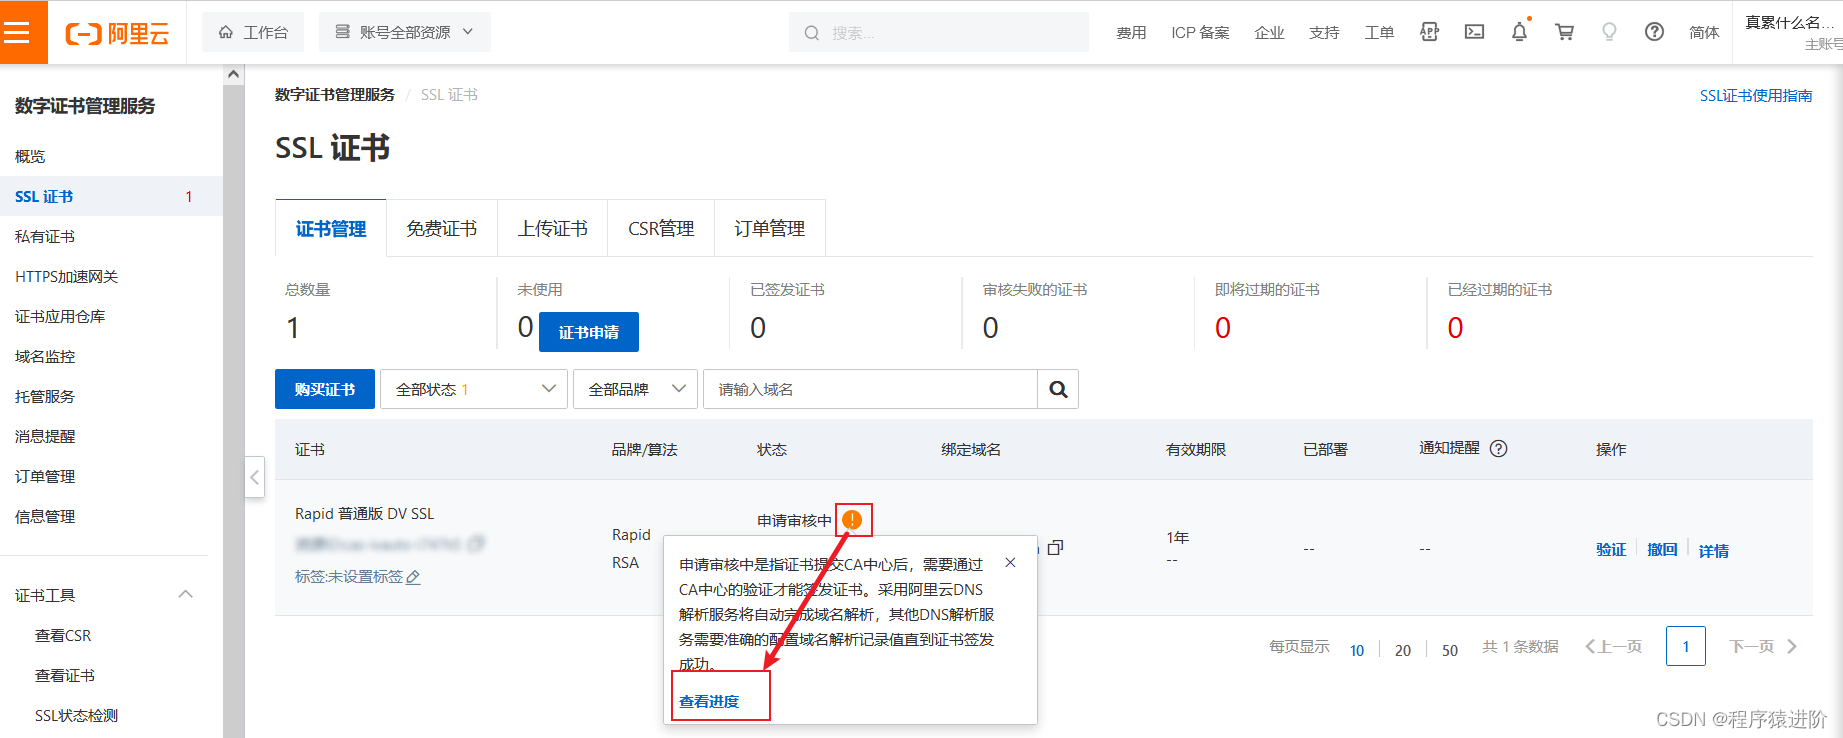Open 费用 in the top bar

(x=1131, y=32)
